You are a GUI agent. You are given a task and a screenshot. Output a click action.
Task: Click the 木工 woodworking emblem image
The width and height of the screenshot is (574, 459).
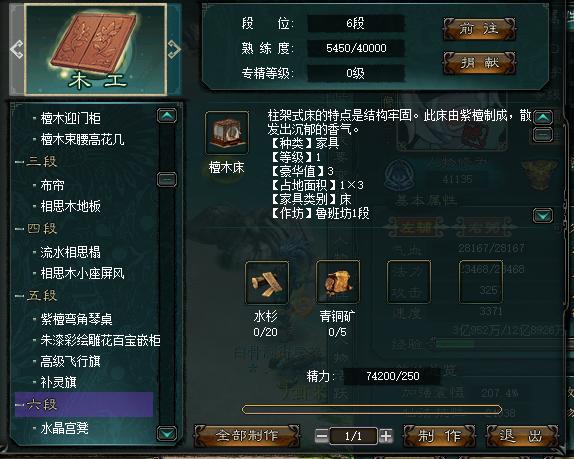point(95,49)
